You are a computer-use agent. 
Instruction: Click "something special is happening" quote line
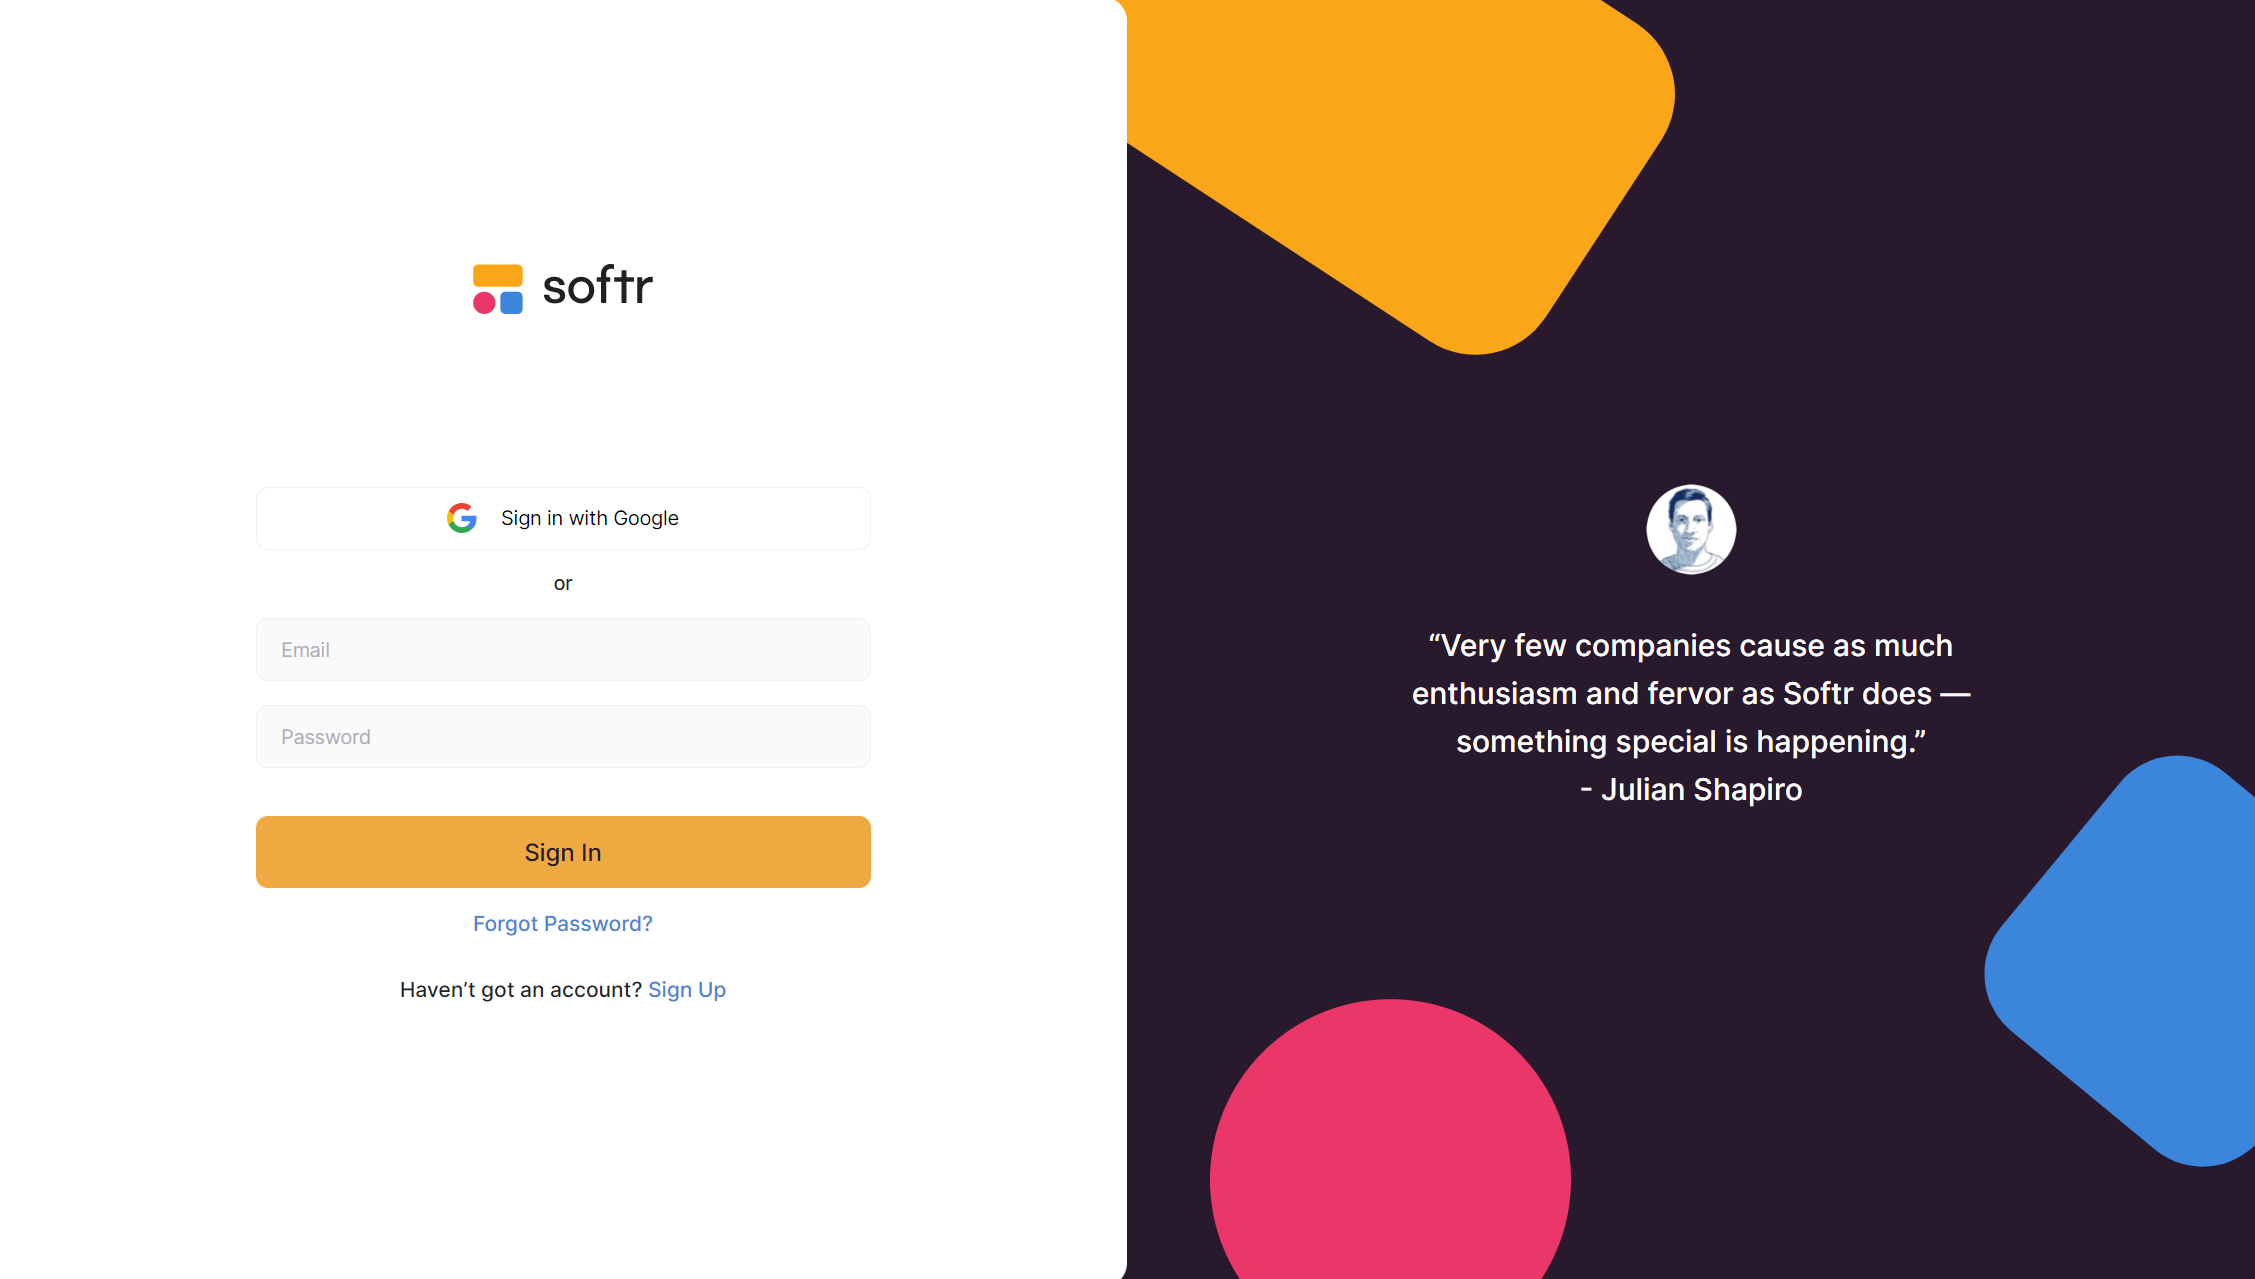(1690, 742)
